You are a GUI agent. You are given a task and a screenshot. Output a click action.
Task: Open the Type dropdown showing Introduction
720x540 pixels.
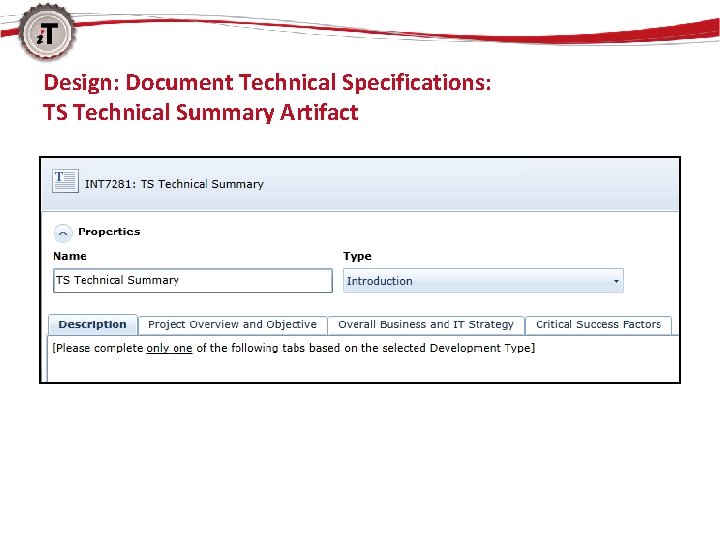pos(483,281)
